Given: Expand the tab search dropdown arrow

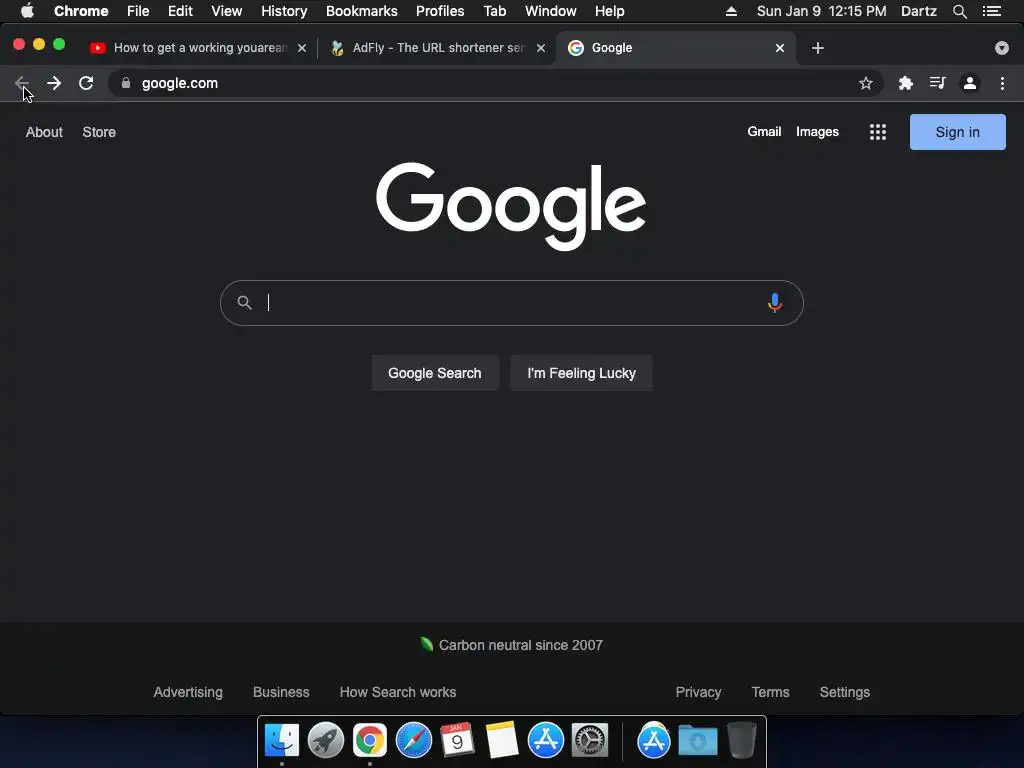Looking at the screenshot, I should tap(1001, 48).
